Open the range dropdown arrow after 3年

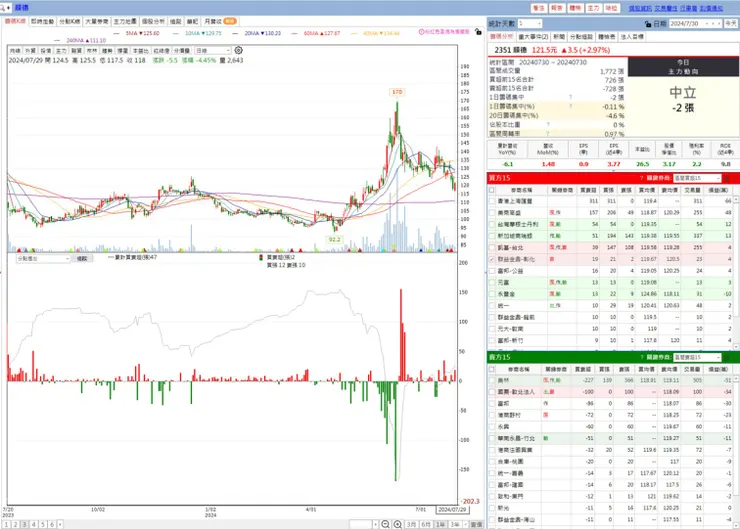pos(465,524)
